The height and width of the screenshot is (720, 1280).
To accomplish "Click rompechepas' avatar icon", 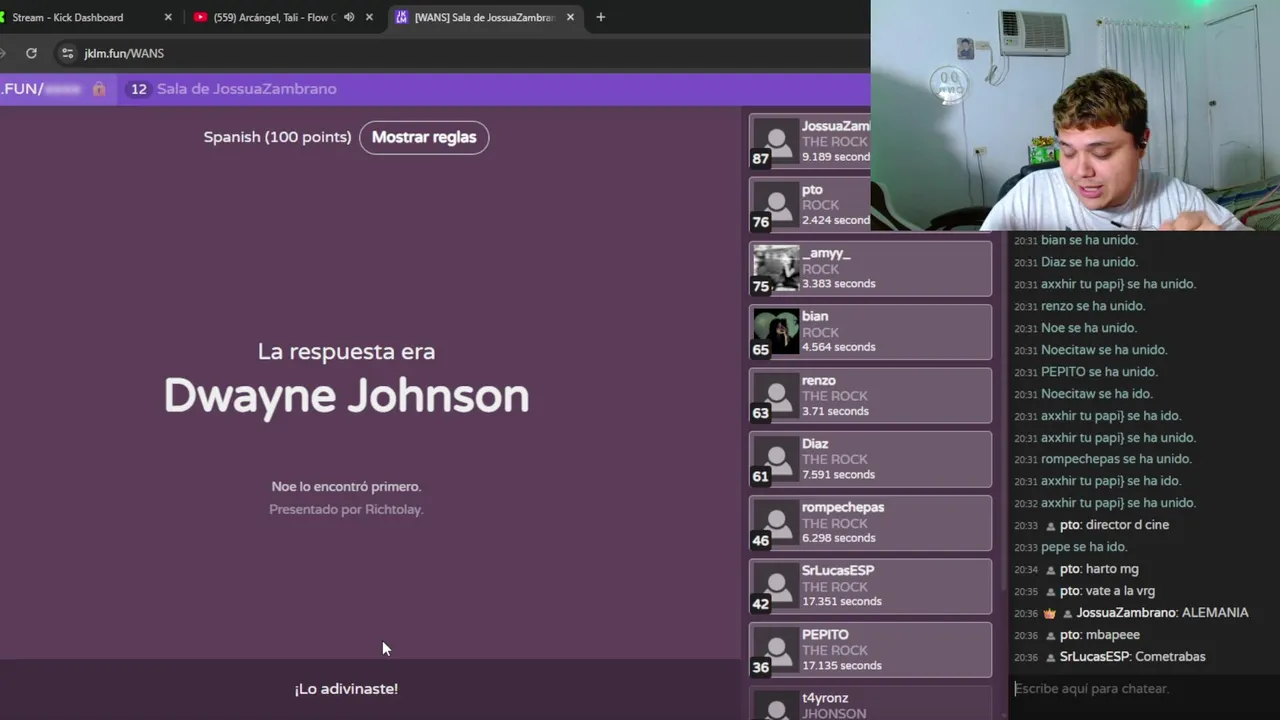I will click(x=776, y=523).
